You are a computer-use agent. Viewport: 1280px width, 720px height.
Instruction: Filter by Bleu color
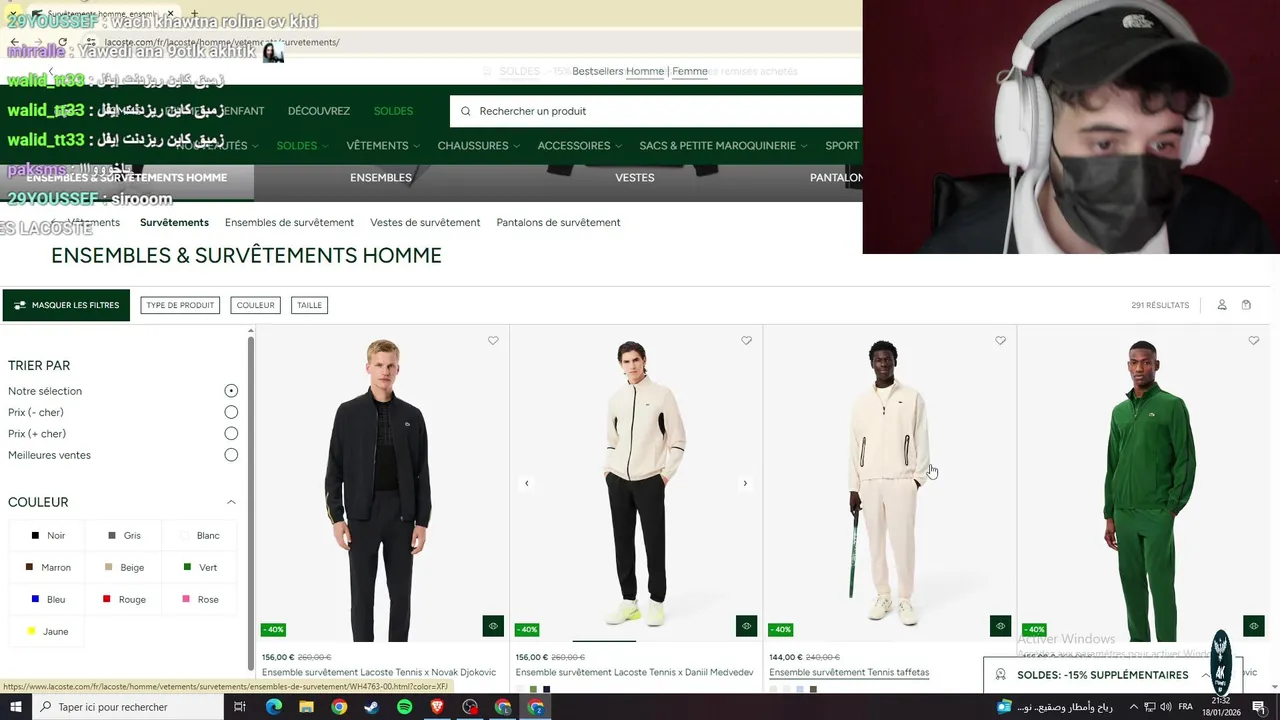[x=47, y=600]
